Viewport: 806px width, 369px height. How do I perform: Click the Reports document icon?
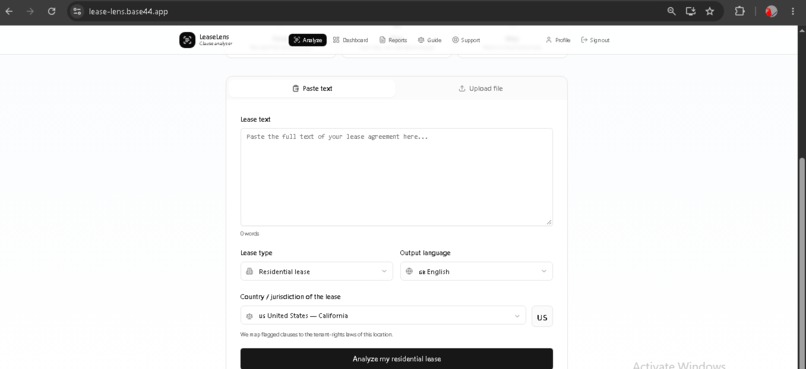click(382, 40)
